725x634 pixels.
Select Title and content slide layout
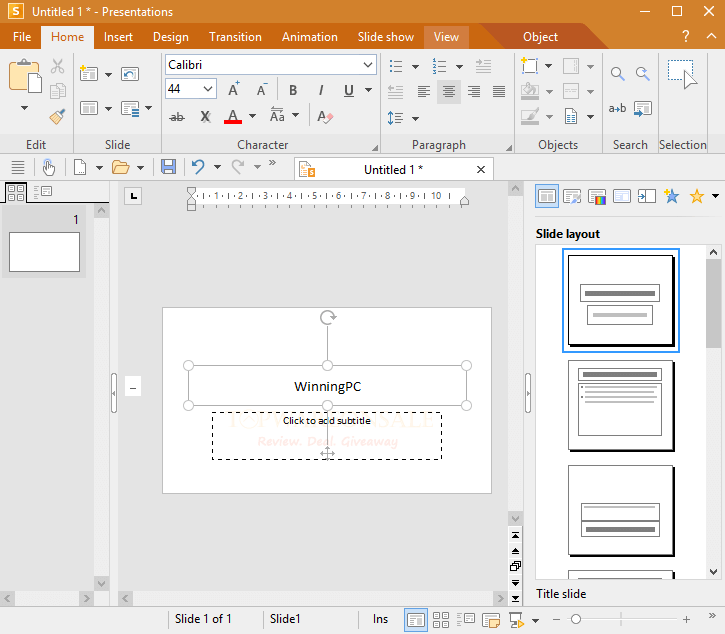tap(621, 405)
